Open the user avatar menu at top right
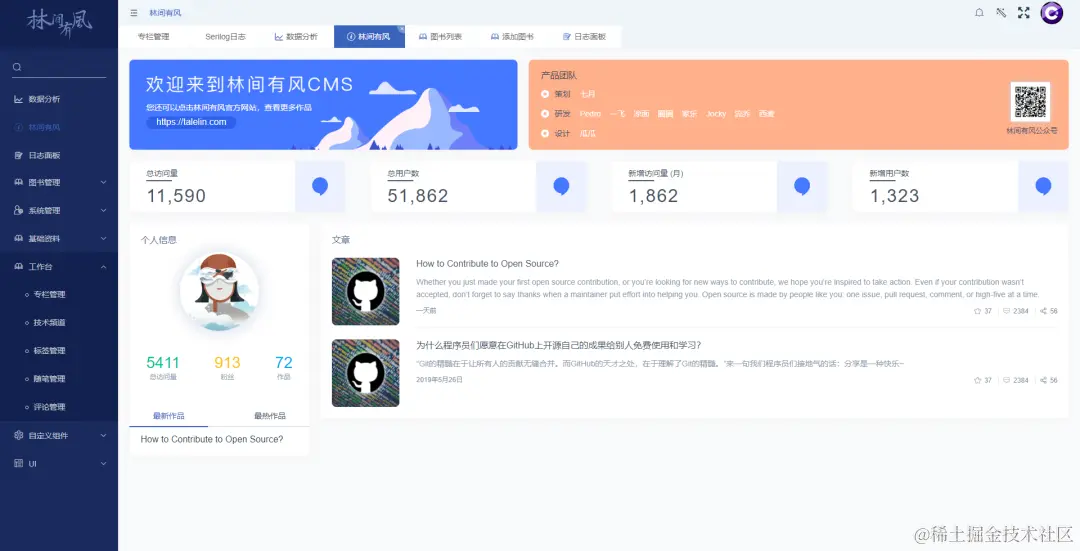Image resolution: width=1080 pixels, height=551 pixels. (x=1052, y=12)
